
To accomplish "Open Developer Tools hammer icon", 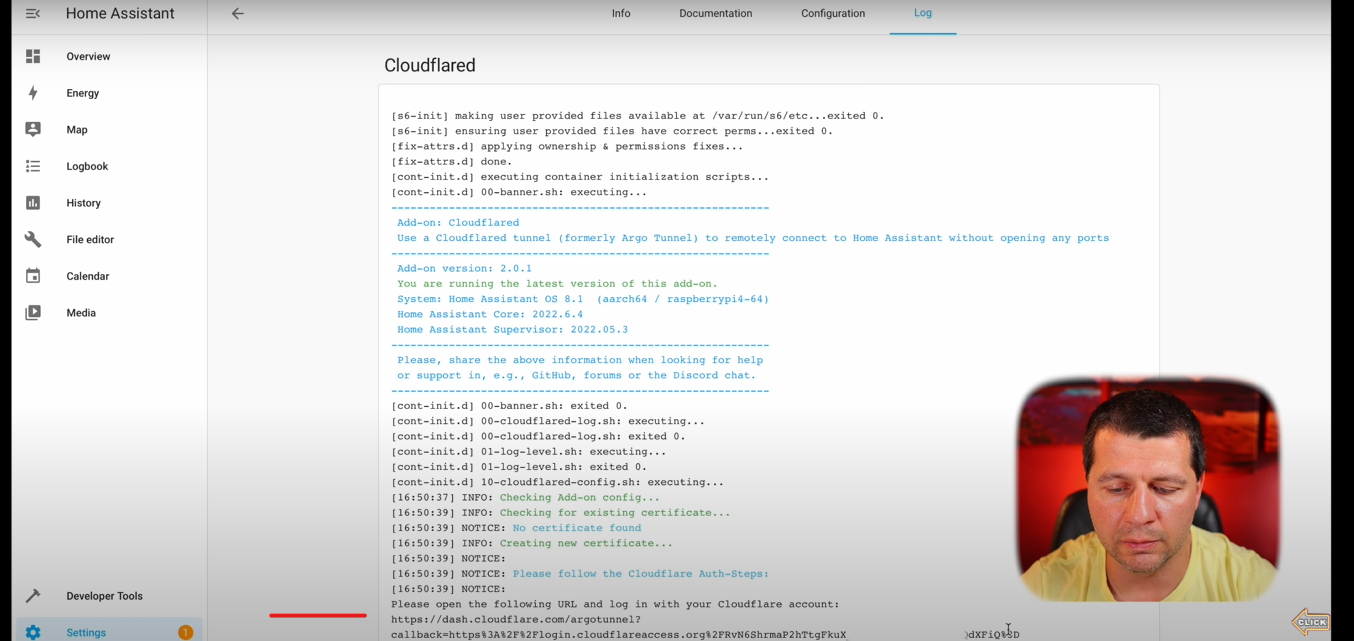I will pyautogui.click(x=33, y=596).
